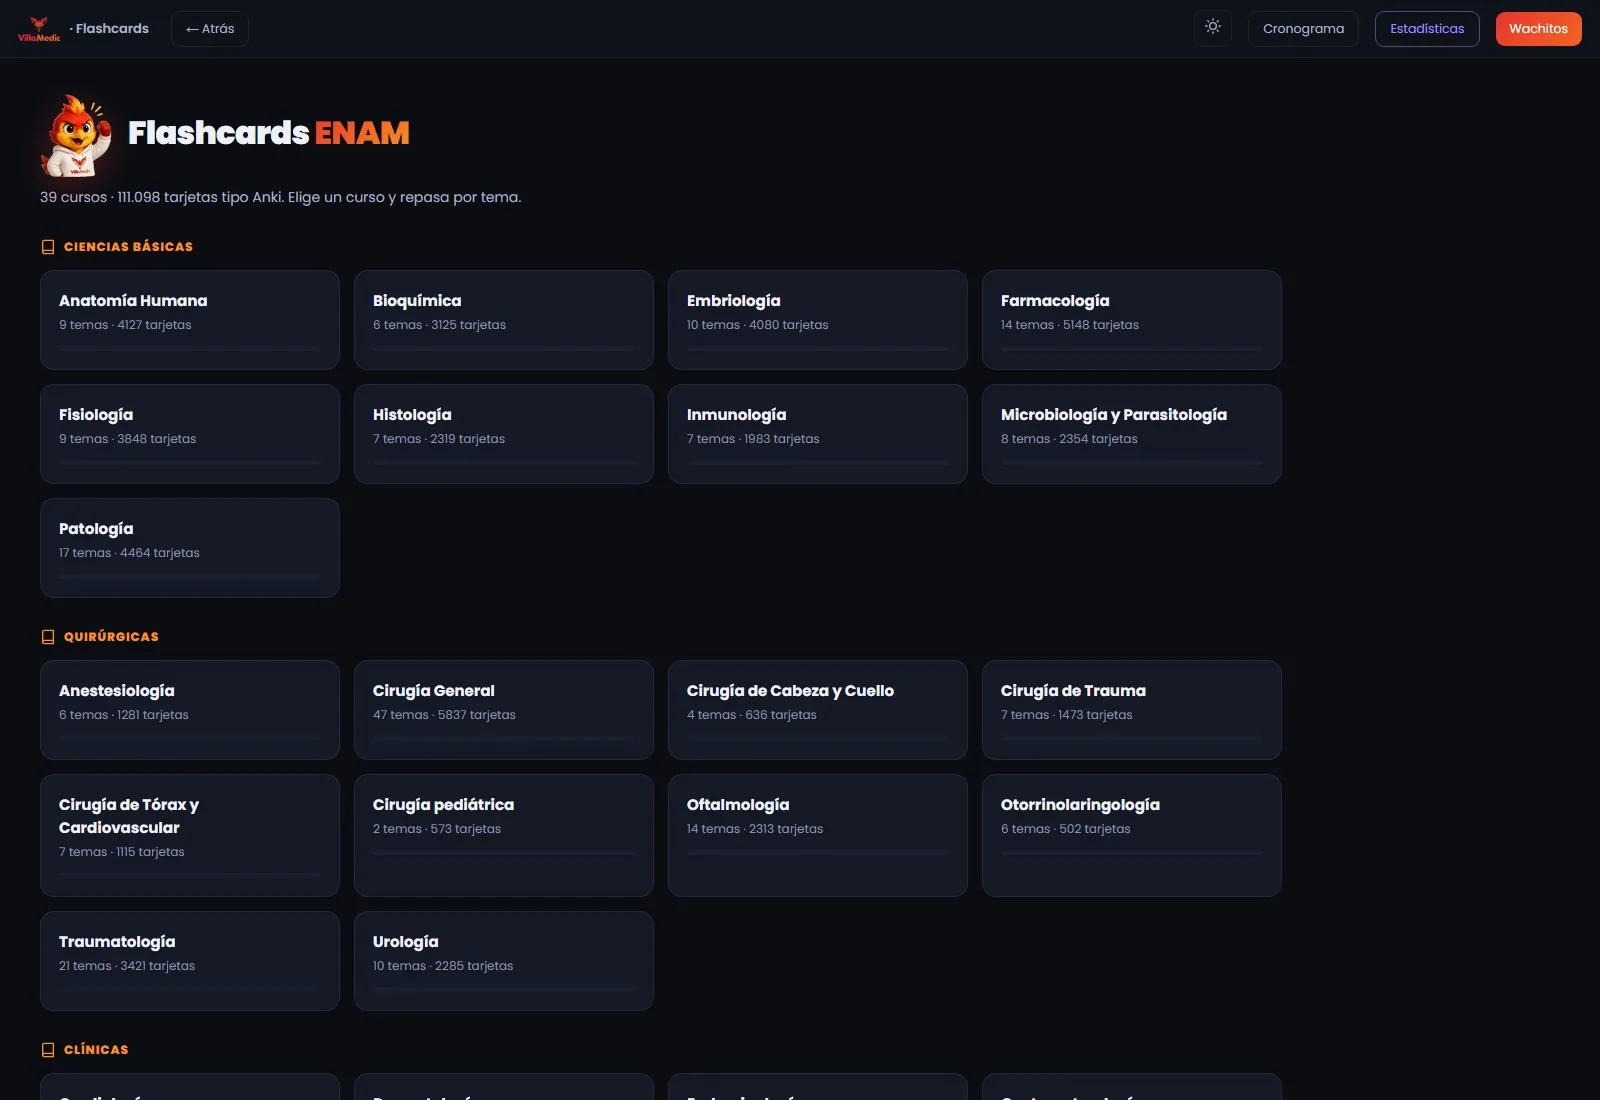
Task: Click the Flashcards ENAM page heading
Action: tap(269, 133)
